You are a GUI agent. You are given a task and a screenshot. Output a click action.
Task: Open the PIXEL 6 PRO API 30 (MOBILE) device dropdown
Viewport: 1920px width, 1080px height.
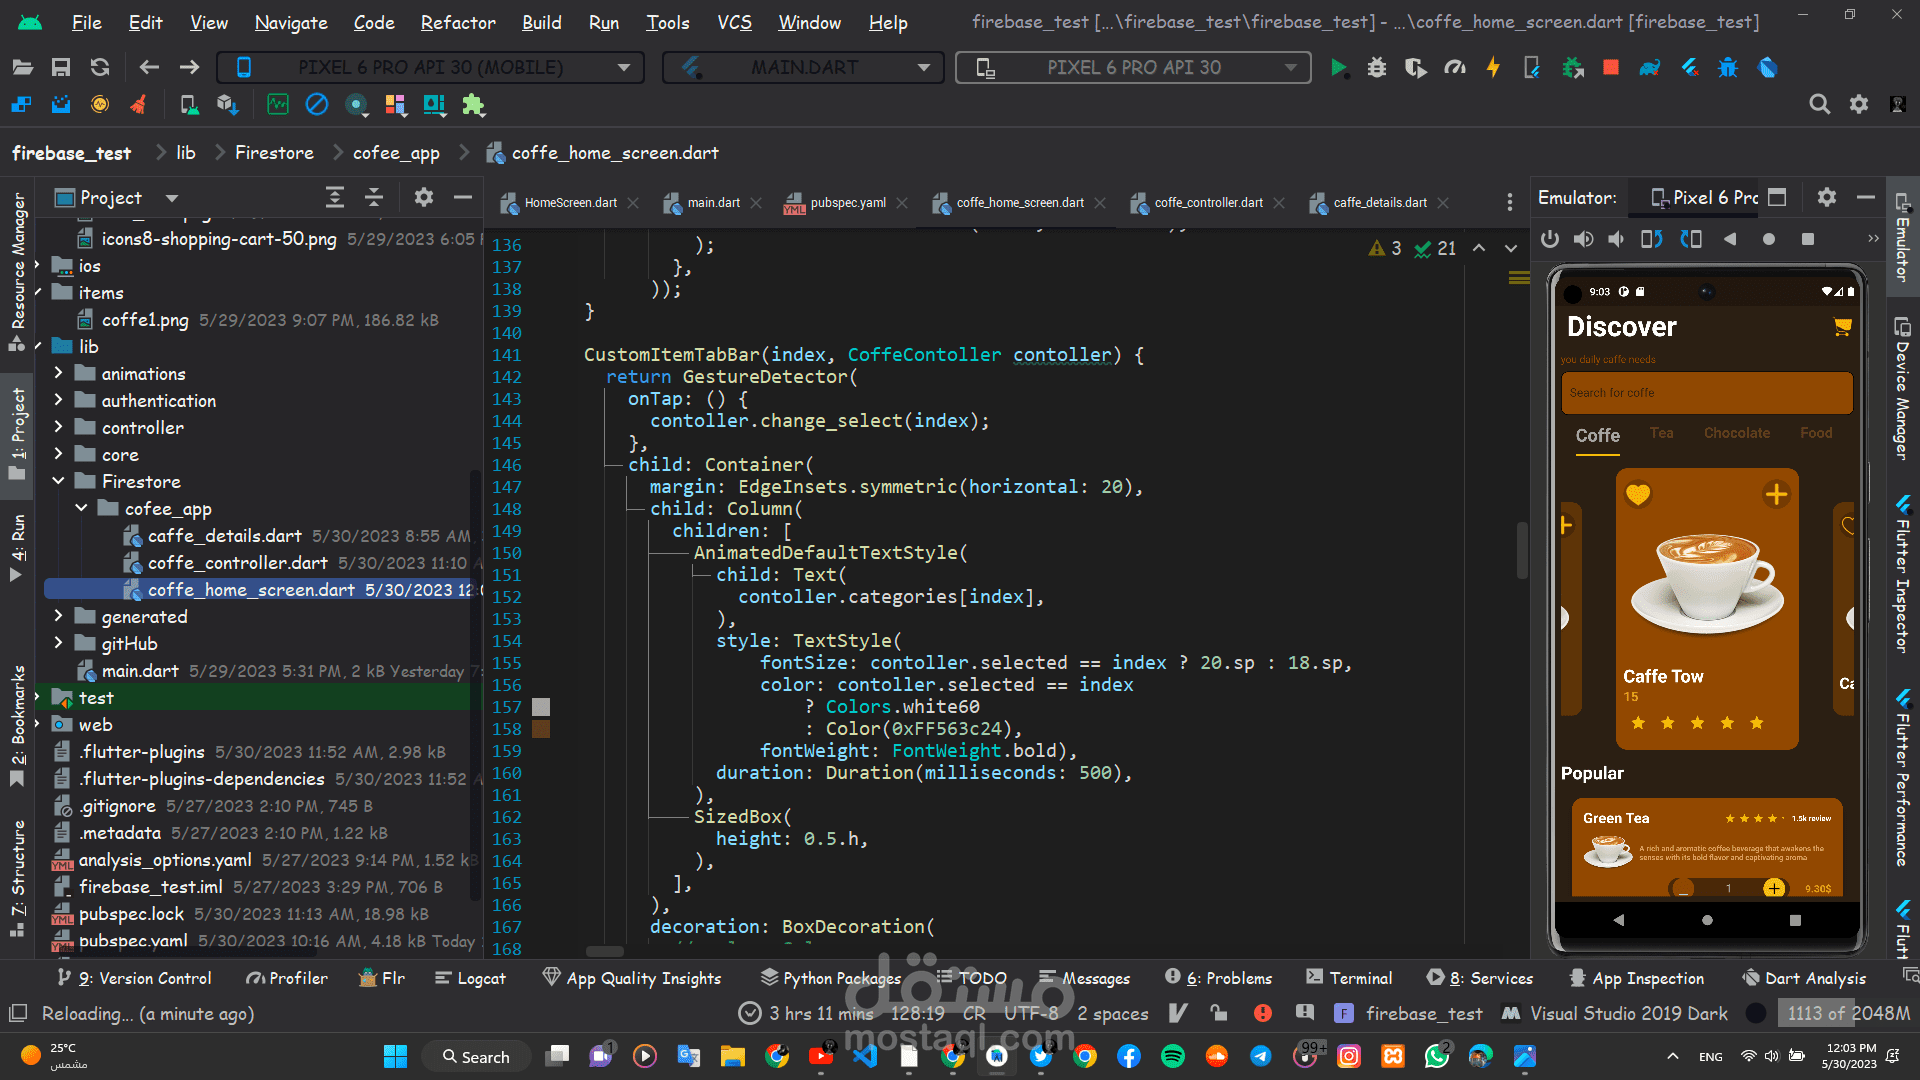[x=431, y=67]
